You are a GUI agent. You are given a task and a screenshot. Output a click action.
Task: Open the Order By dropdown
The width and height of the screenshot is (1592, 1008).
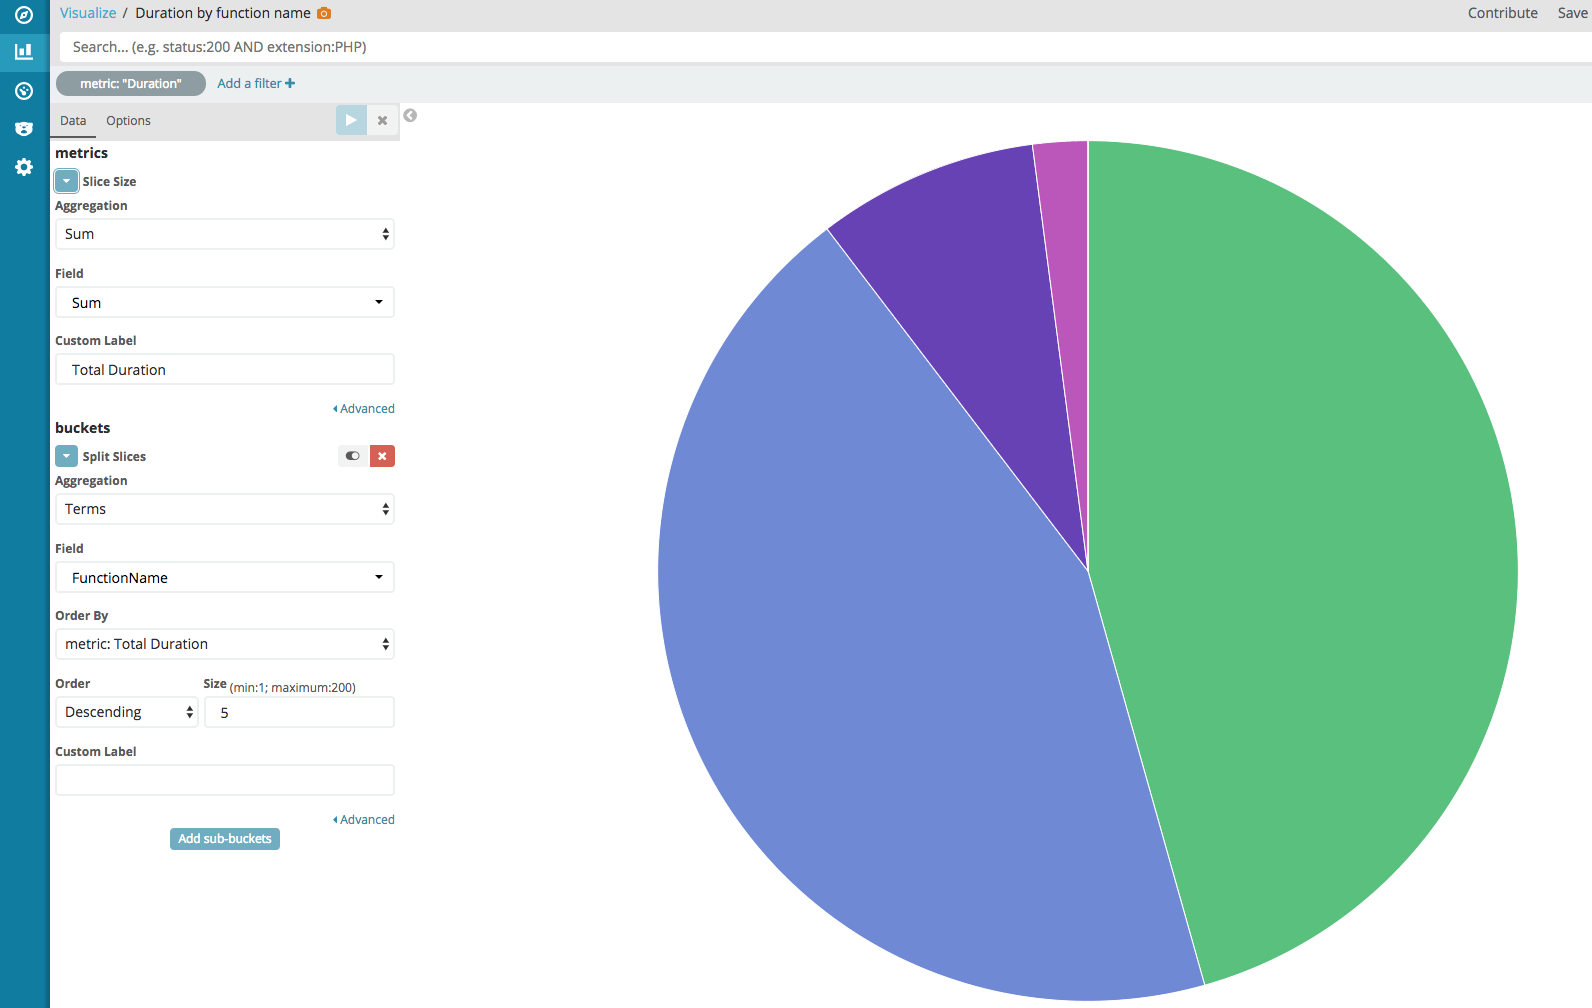(225, 644)
